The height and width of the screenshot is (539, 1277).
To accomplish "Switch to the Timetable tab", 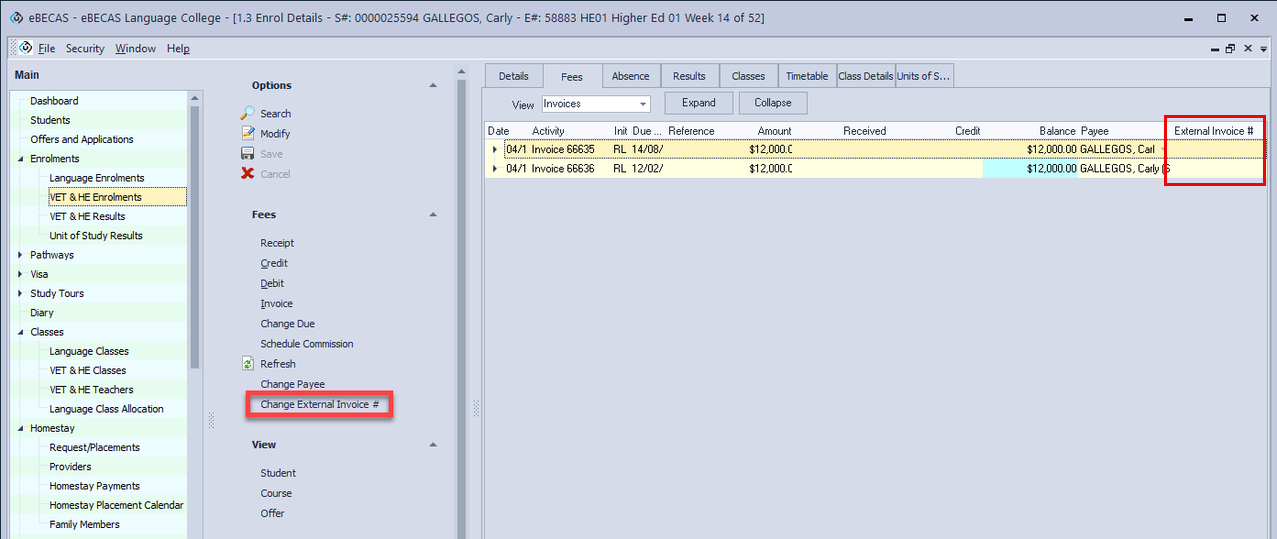I will pyautogui.click(x=806, y=76).
